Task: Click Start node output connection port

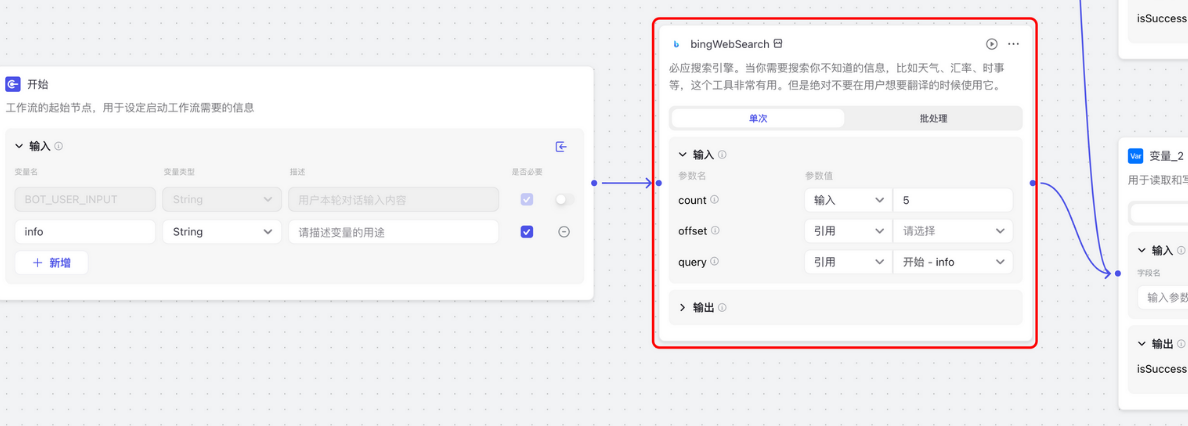Action: pyautogui.click(x=594, y=183)
